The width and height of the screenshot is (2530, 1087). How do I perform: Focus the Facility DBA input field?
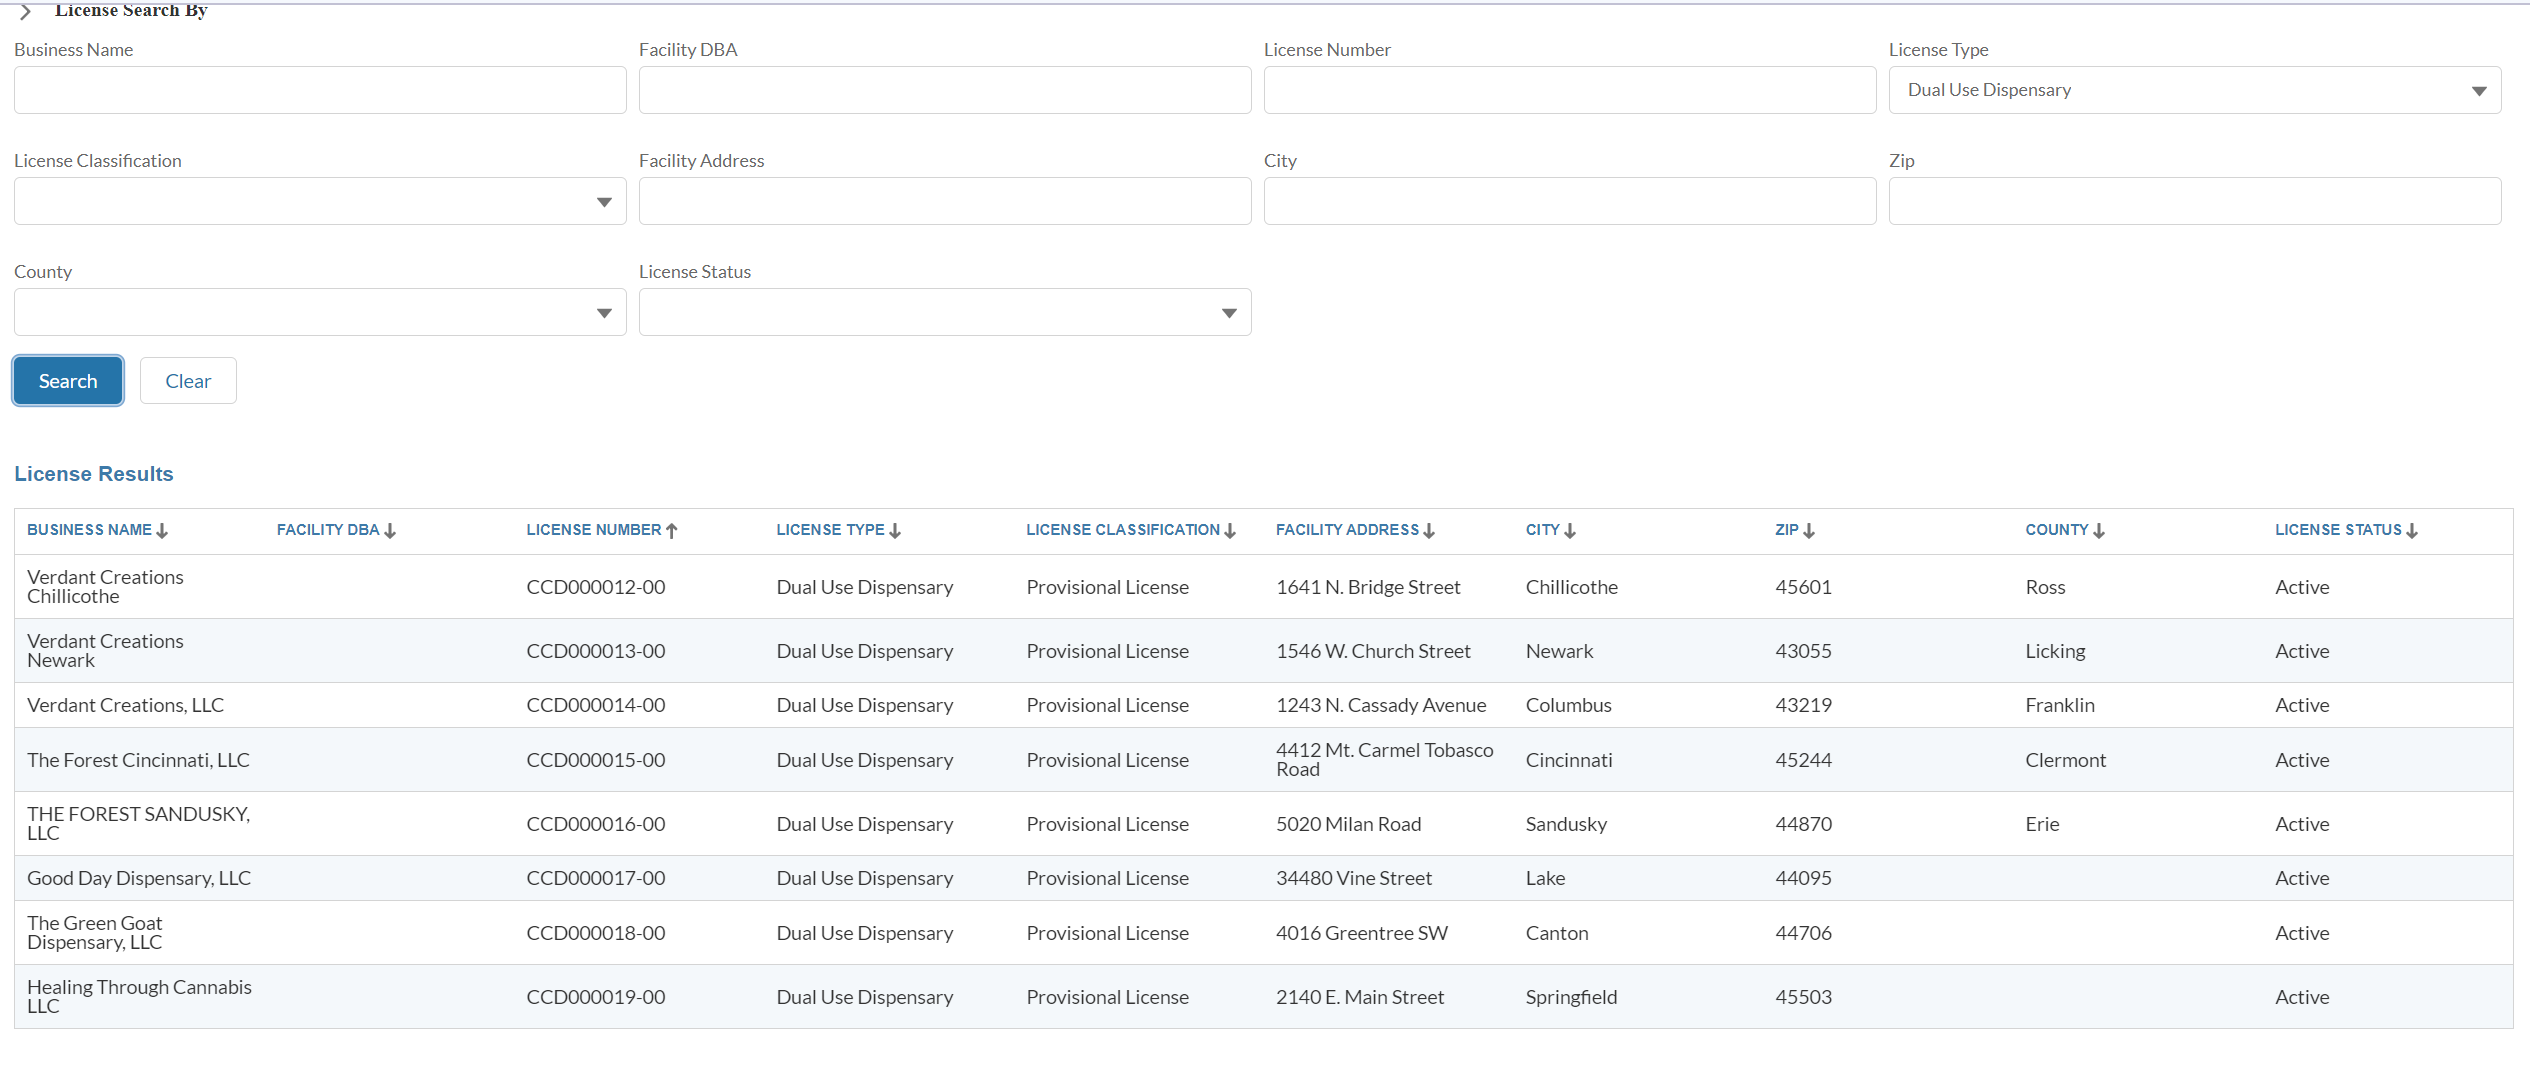[x=945, y=90]
